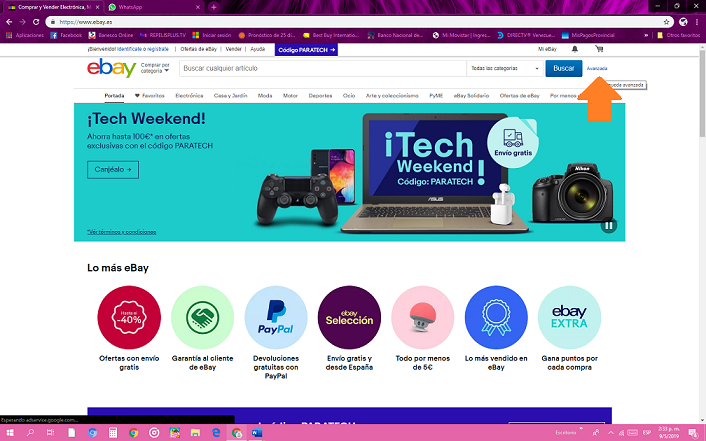
Task: Open Ocio category tab
Action: [x=349, y=95]
